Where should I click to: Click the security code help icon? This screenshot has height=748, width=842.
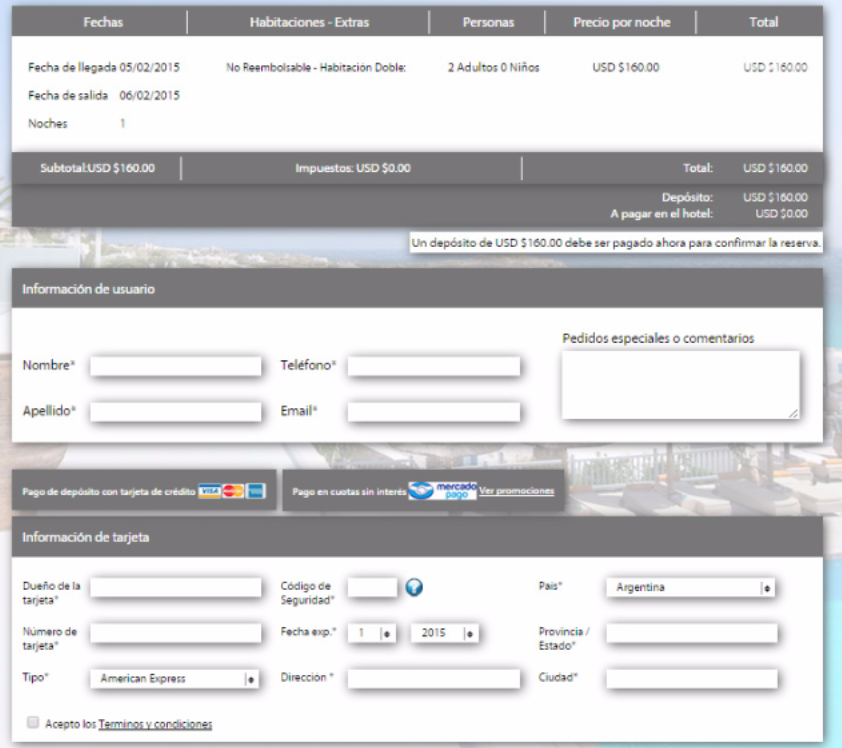(x=415, y=587)
